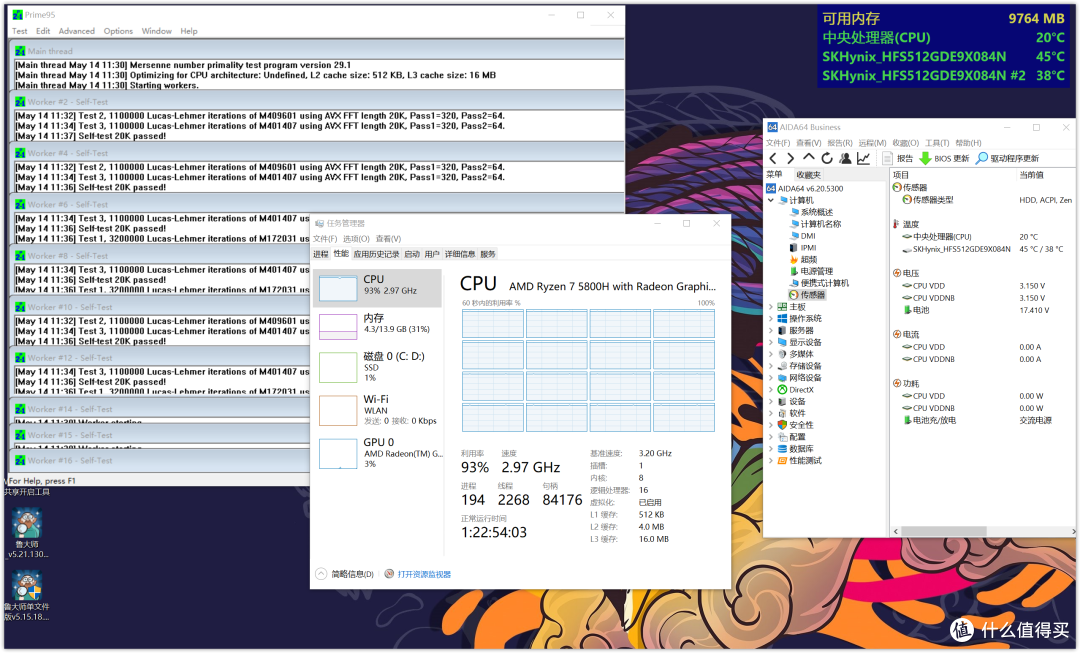
Task: Open the Edit menu in Prime95
Action: point(43,31)
